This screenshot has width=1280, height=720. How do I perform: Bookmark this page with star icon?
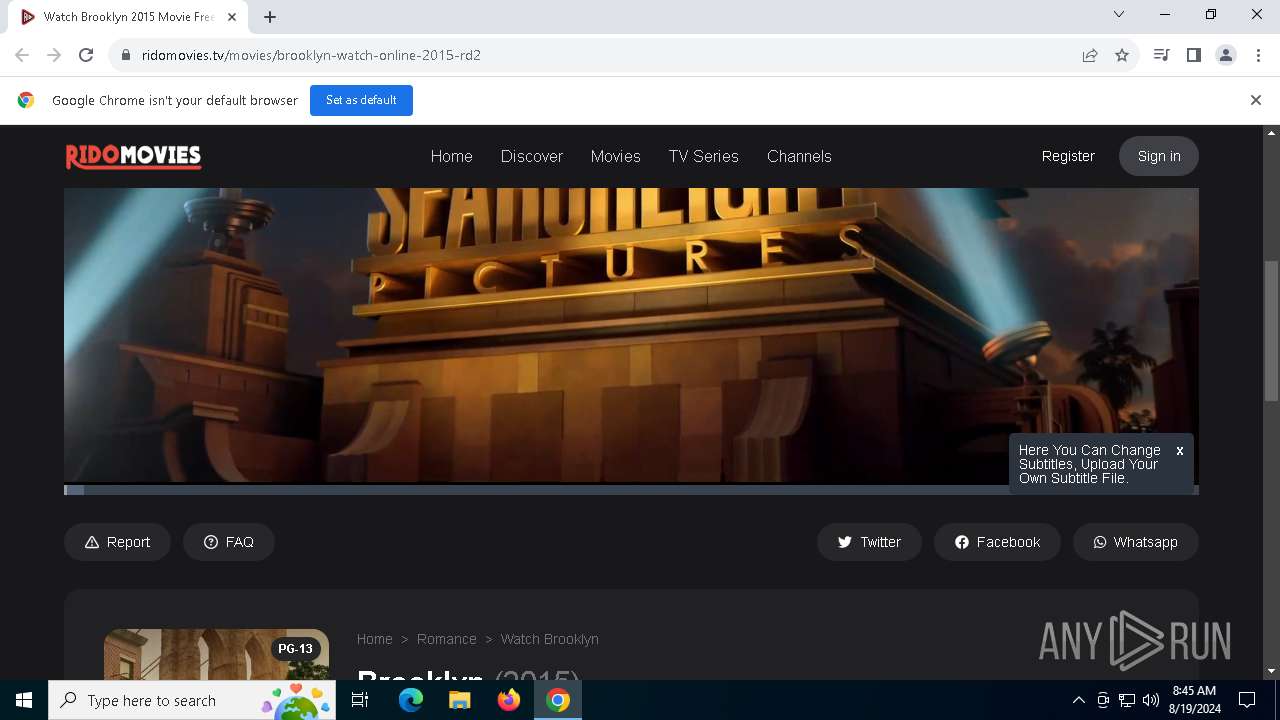[x=1122, y=55]
